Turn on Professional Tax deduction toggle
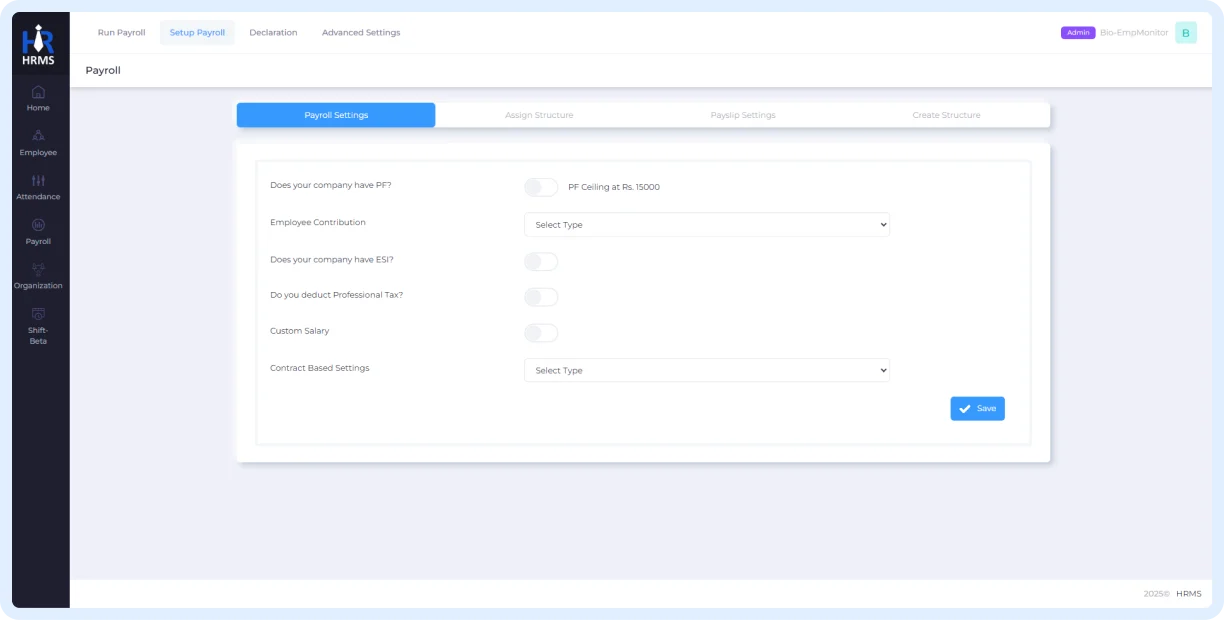The image size is (1224, 620). (541, 297)
